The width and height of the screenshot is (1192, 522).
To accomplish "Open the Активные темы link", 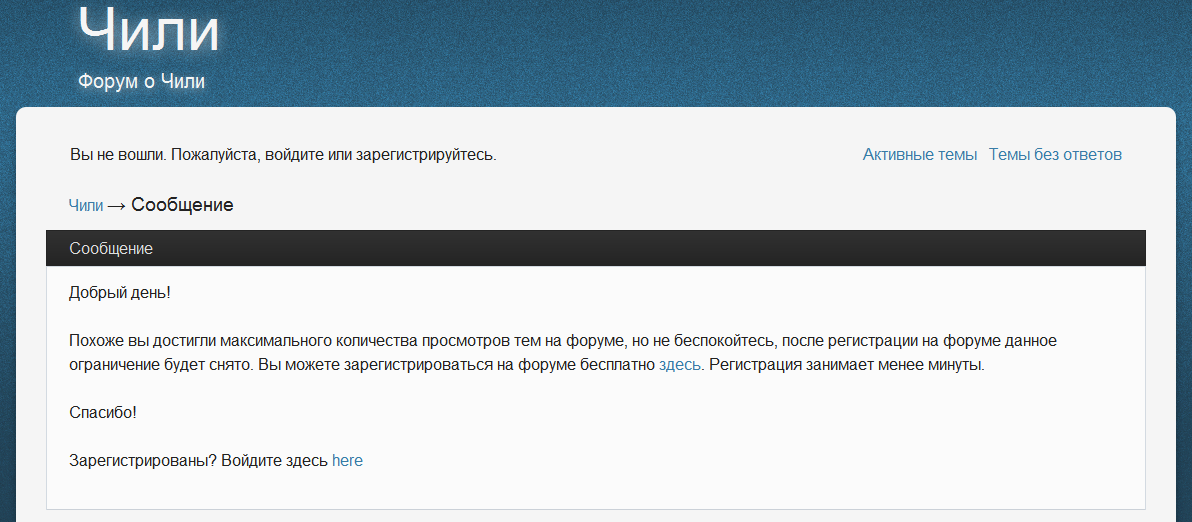I will 920,155.
